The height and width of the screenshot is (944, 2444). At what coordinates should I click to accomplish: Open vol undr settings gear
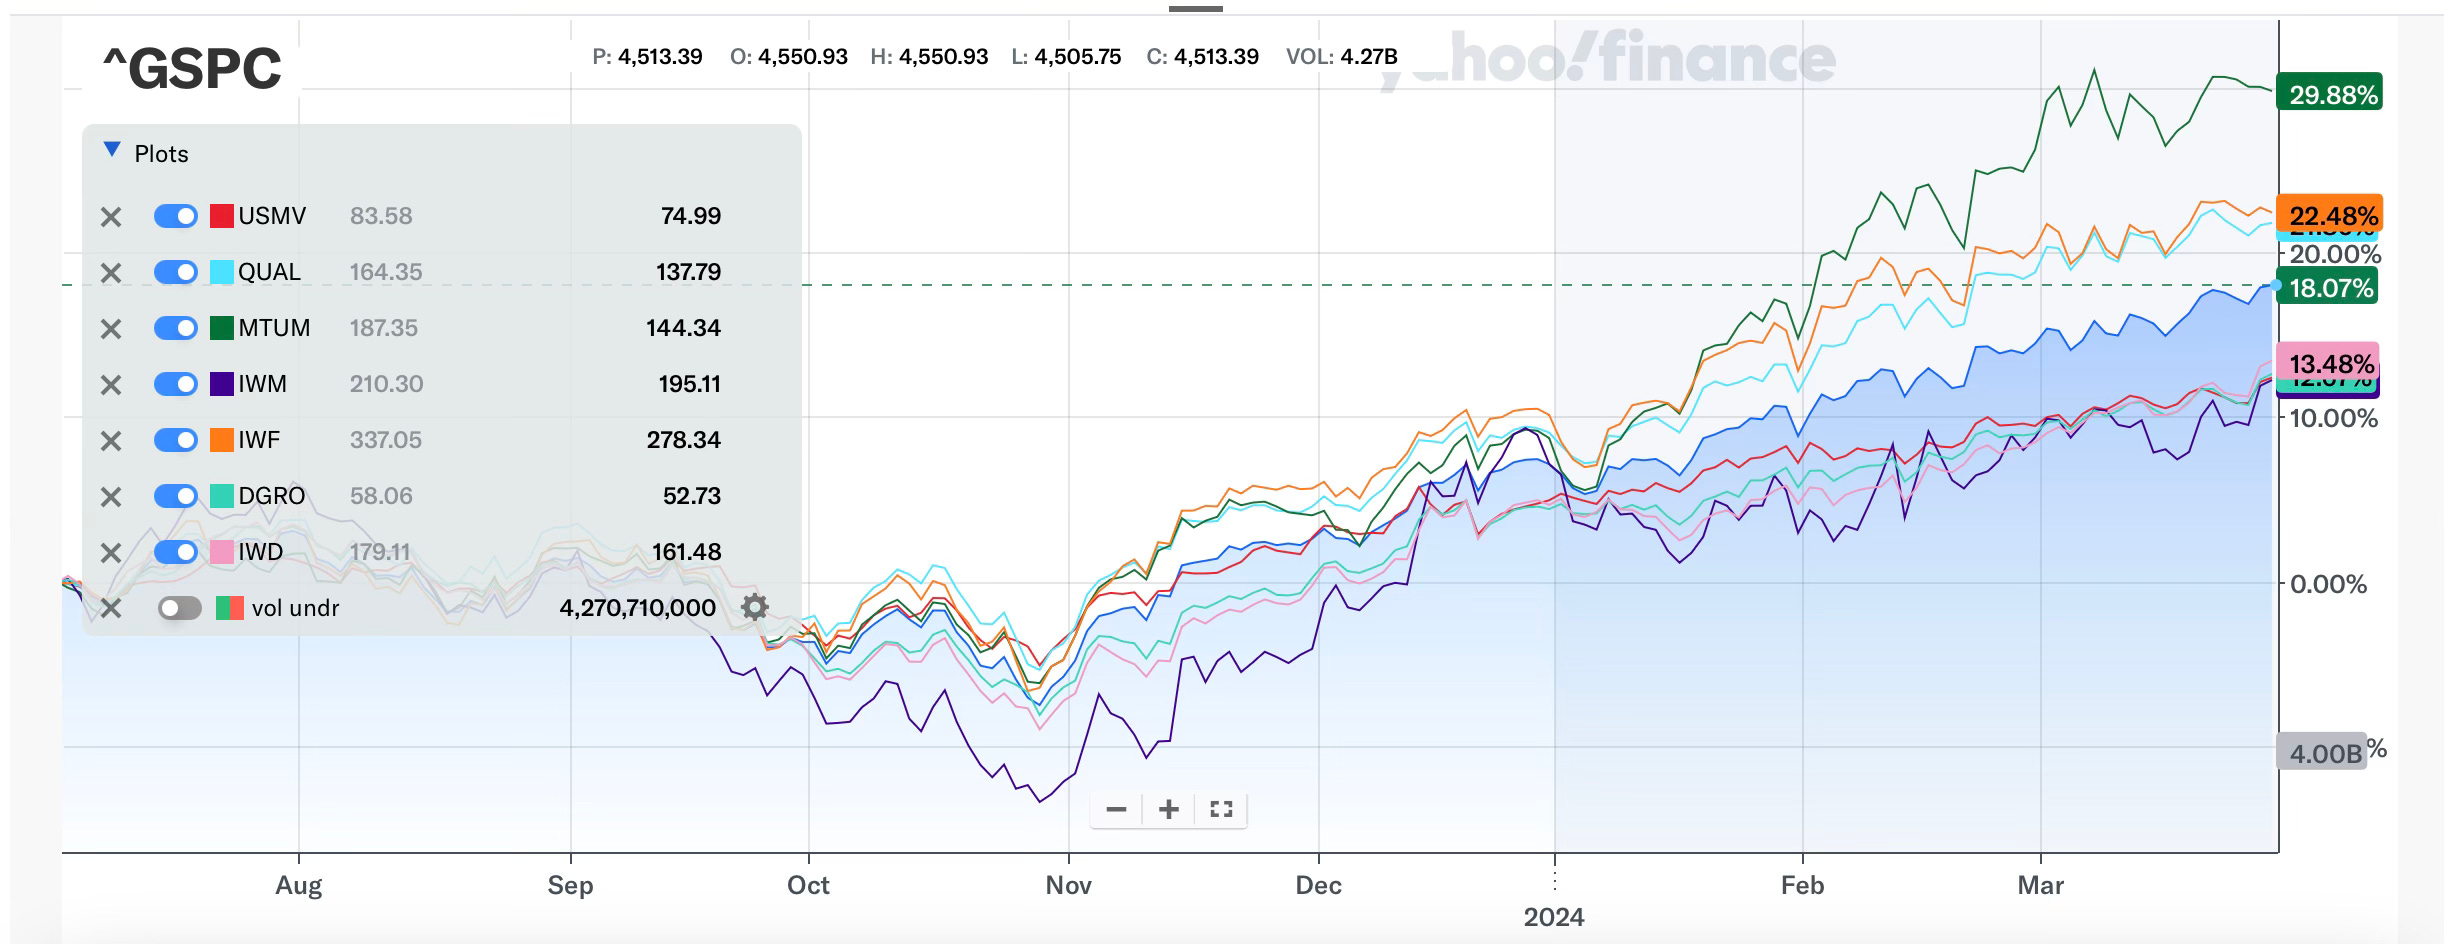pyautogui.click(x=755, y=607)
